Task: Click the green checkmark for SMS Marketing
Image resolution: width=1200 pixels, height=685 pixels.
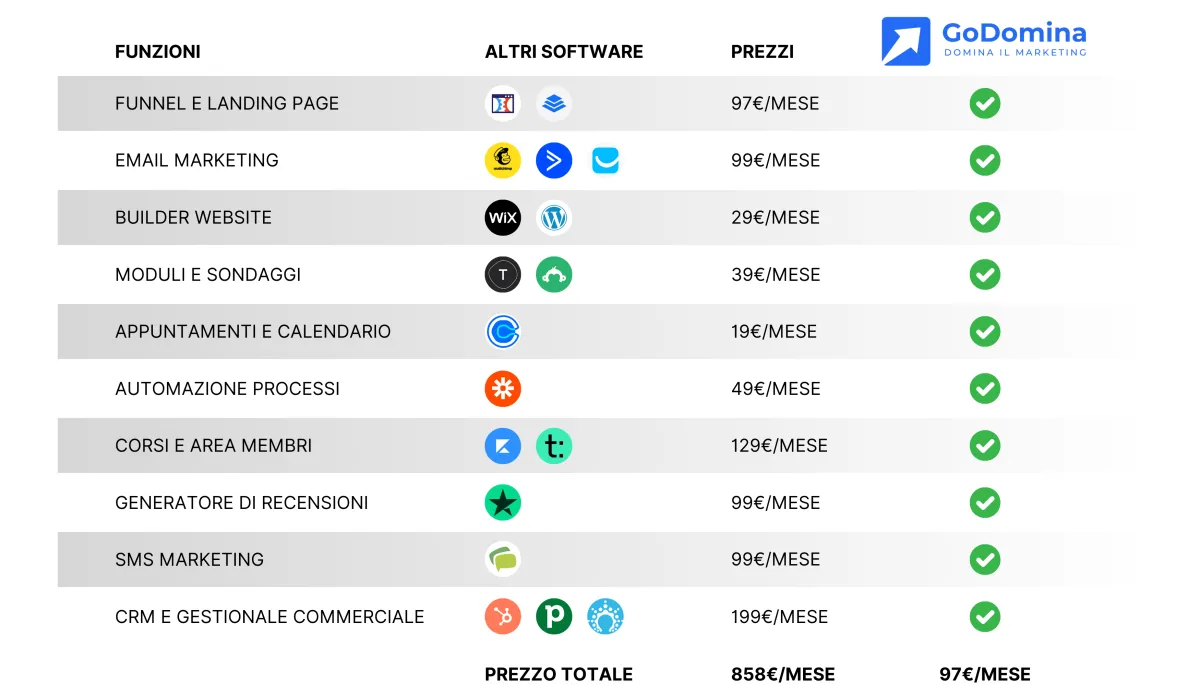Action: [985, 559]
